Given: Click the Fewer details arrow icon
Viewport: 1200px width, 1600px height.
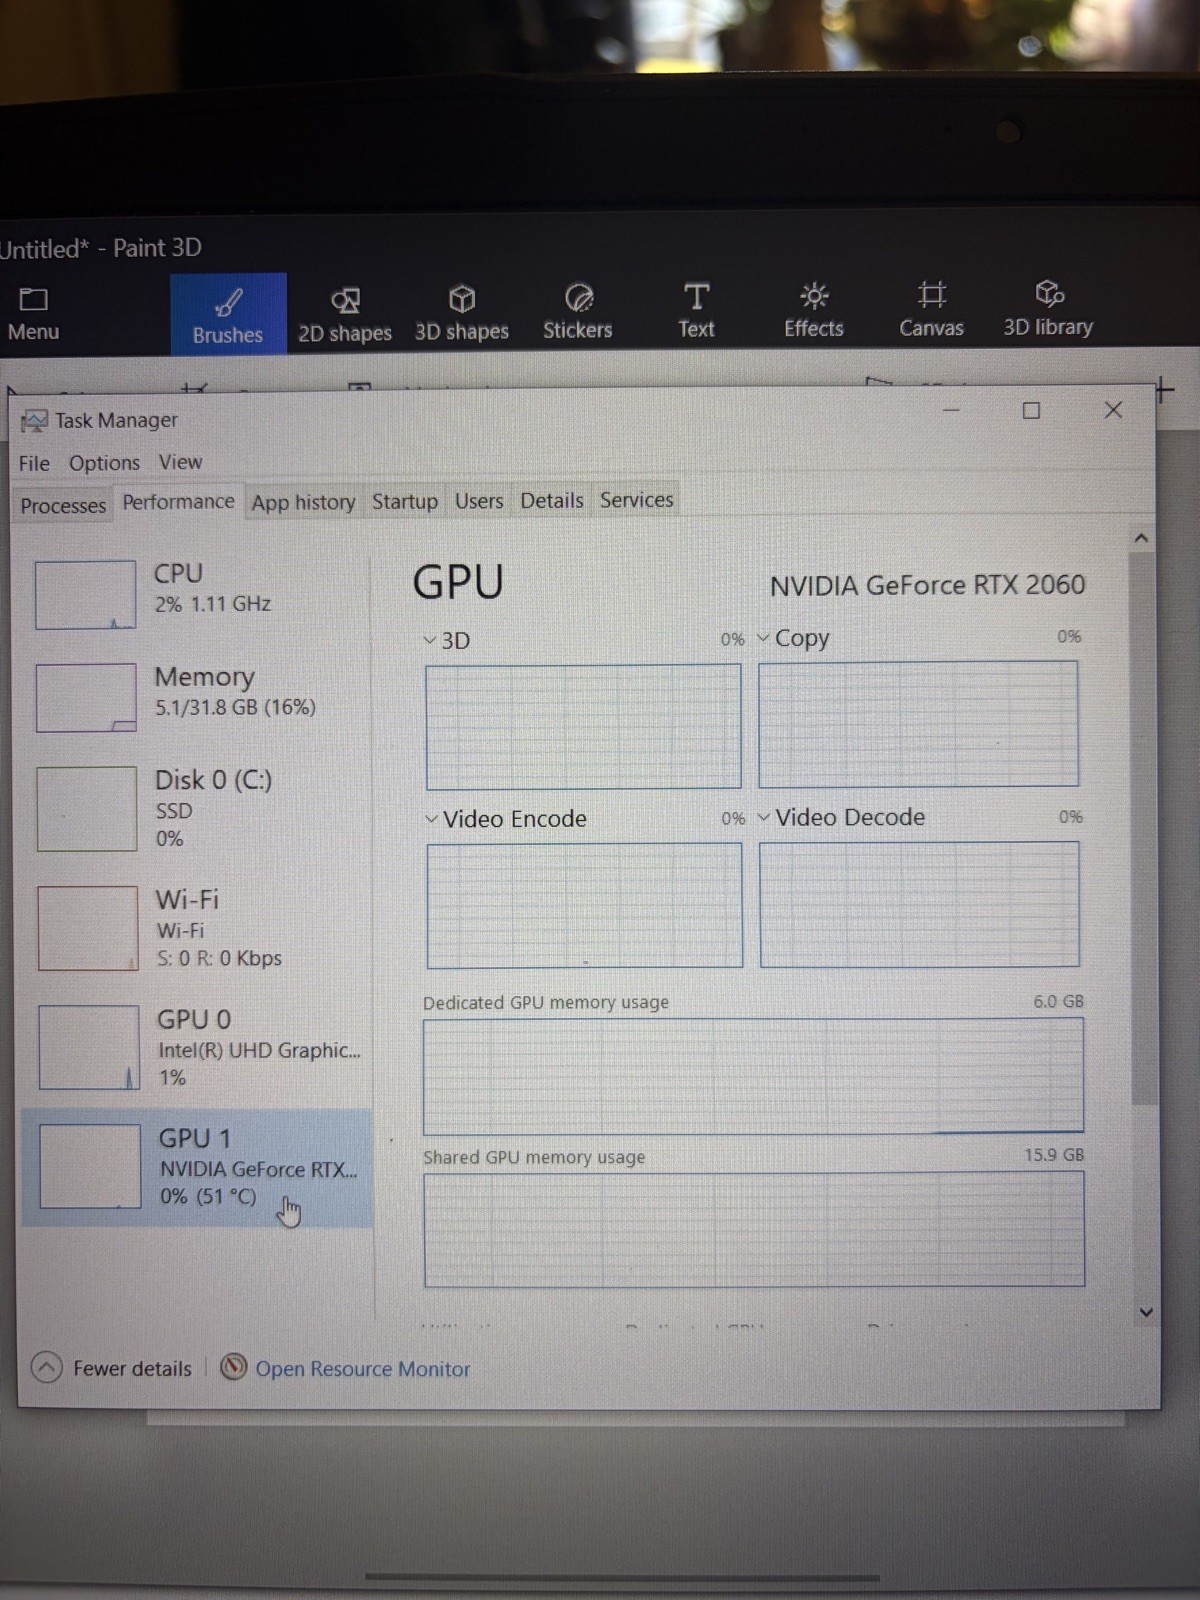Looking at the screenshot, I should click(x=47, y=1367).
